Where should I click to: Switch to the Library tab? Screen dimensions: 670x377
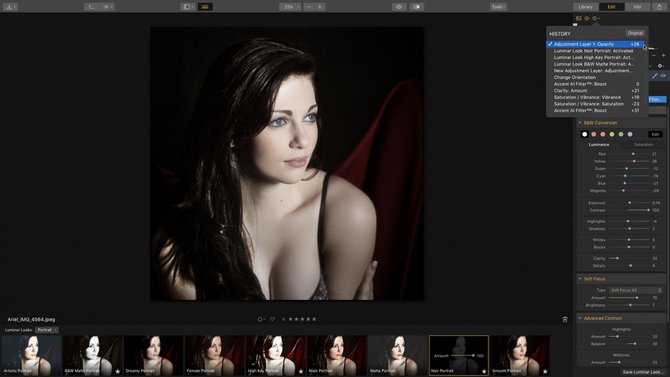tap(585, 7)
